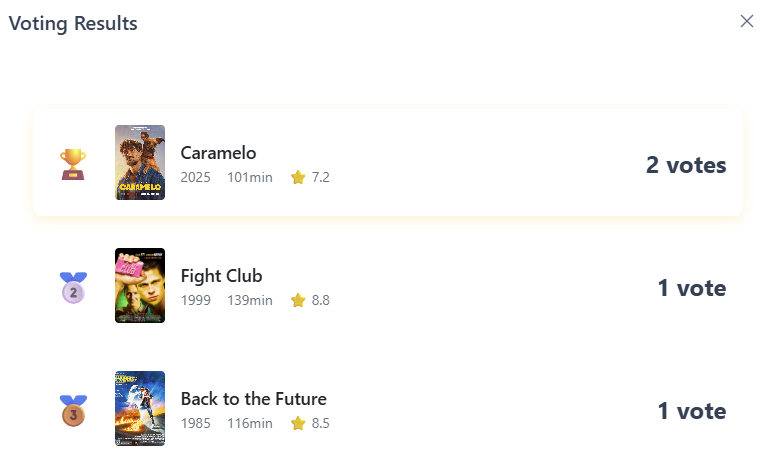Click the 1985 year of Back to the Future

(196, 423)
